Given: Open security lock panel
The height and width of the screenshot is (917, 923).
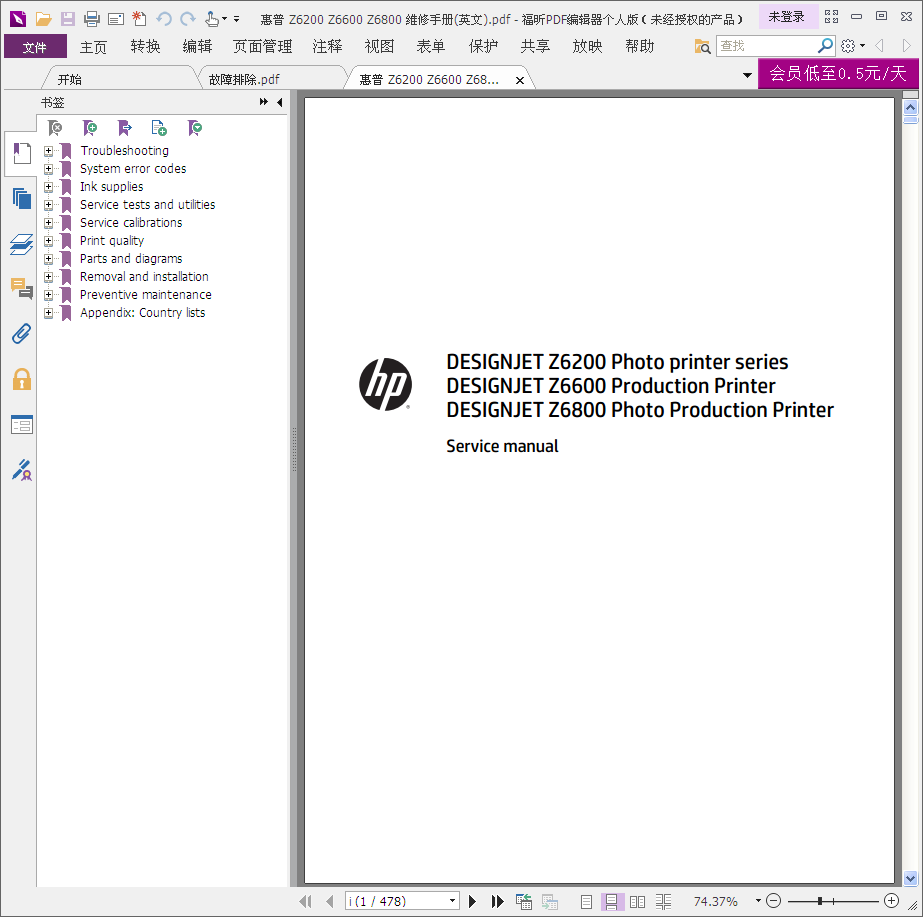Looking at the screenshot, I should tap(22, 379).
